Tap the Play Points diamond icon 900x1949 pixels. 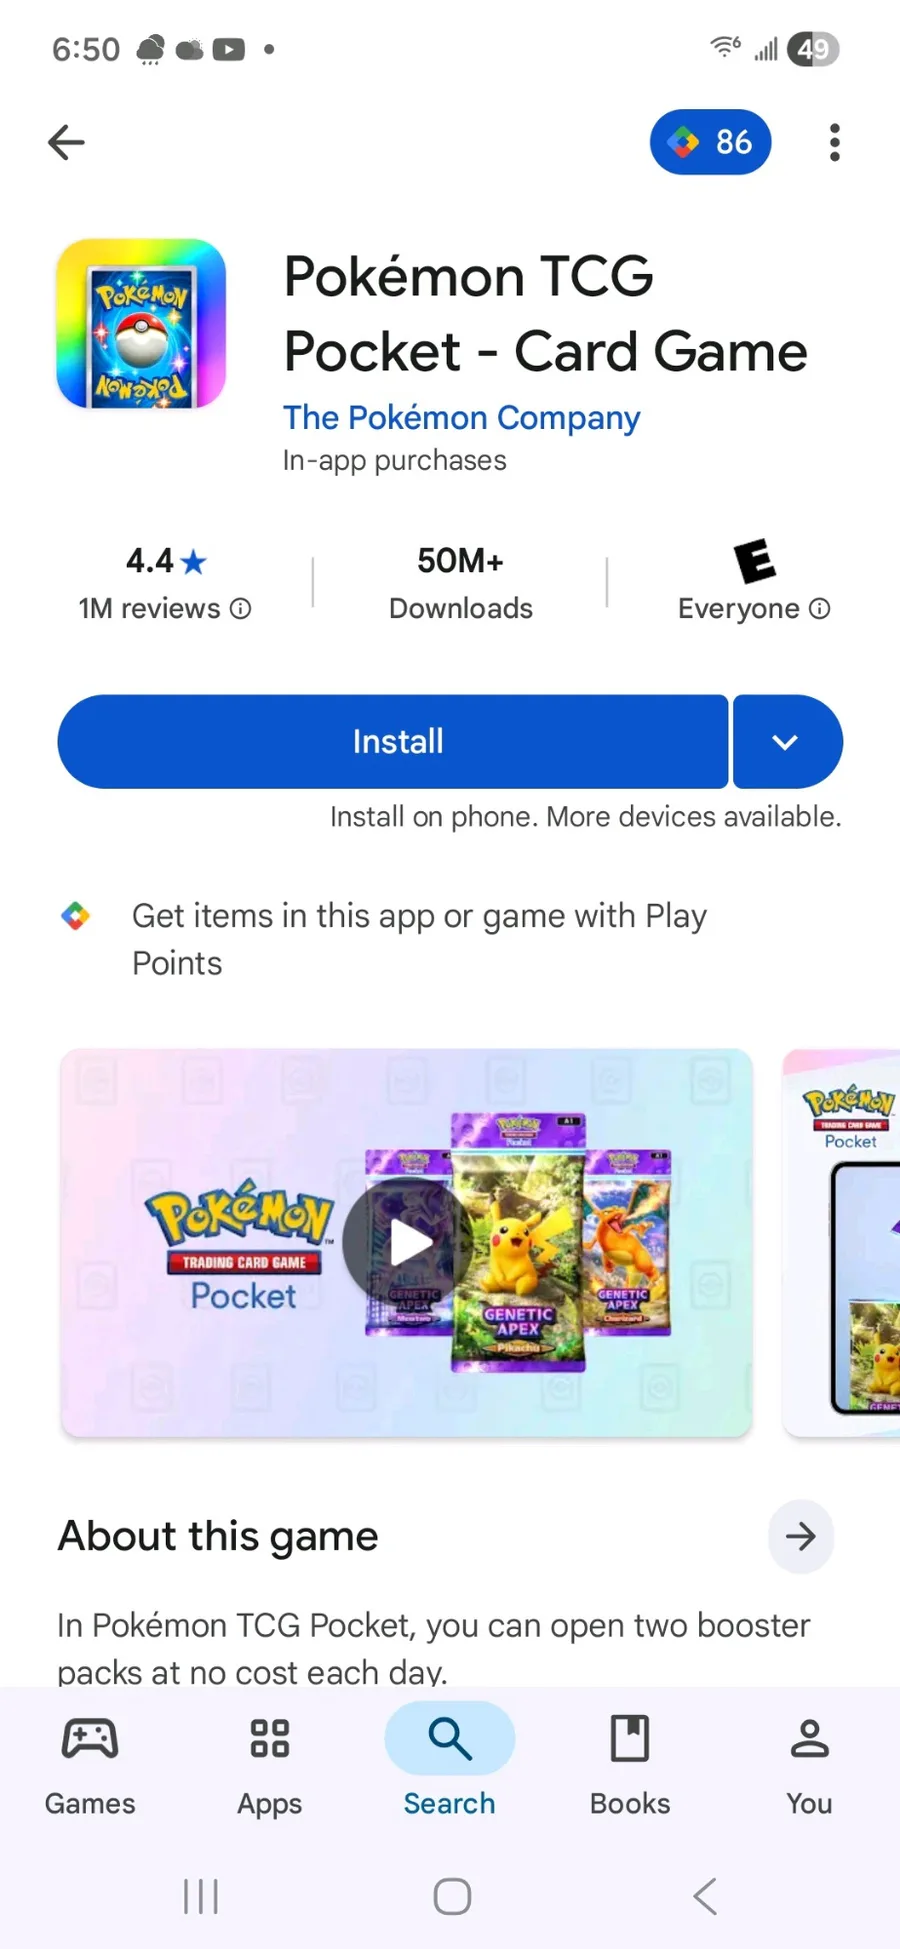click(76, 915)
